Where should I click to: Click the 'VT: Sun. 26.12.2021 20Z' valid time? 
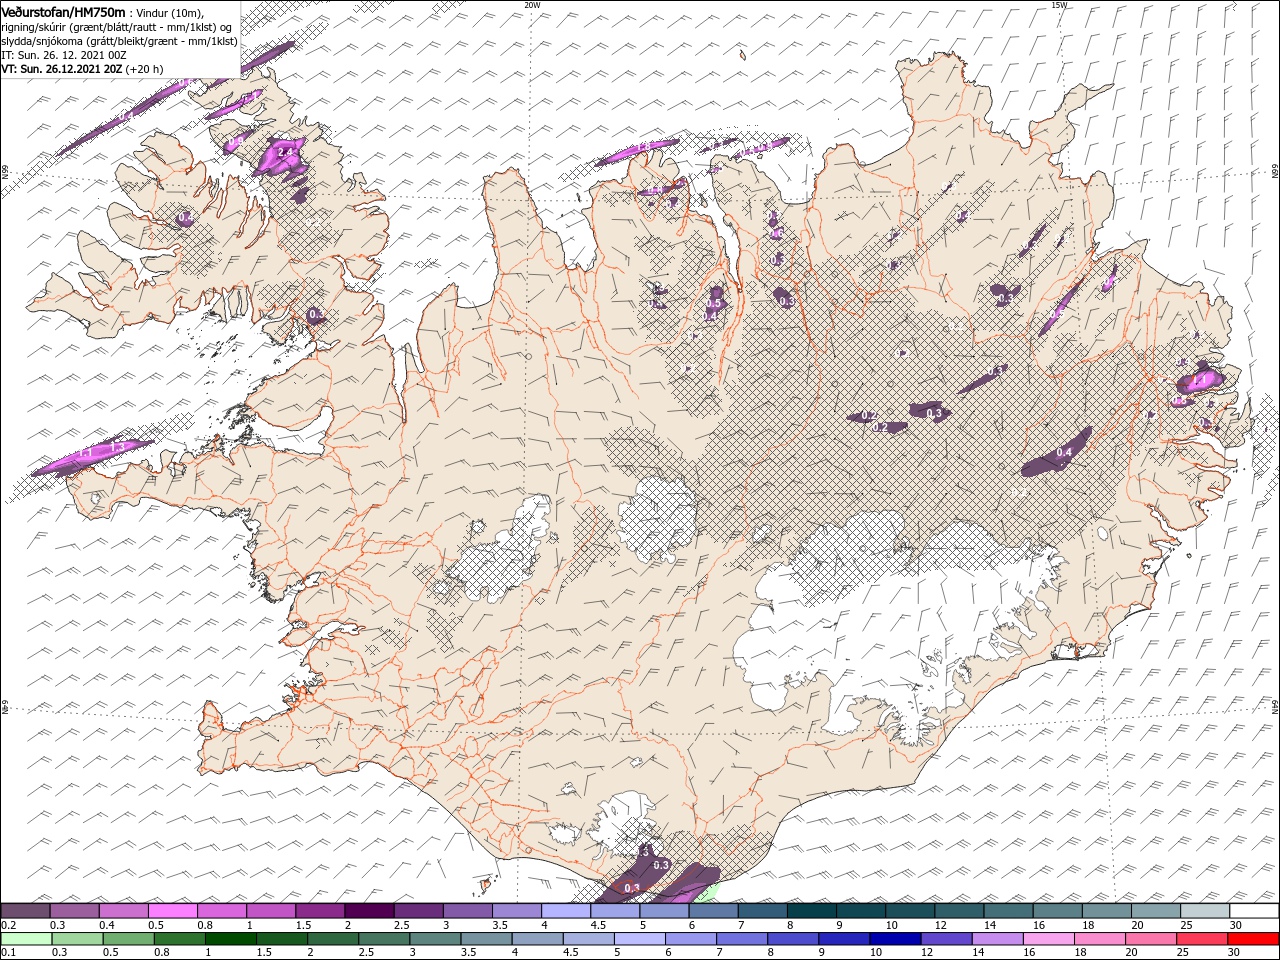click(62, 69)
